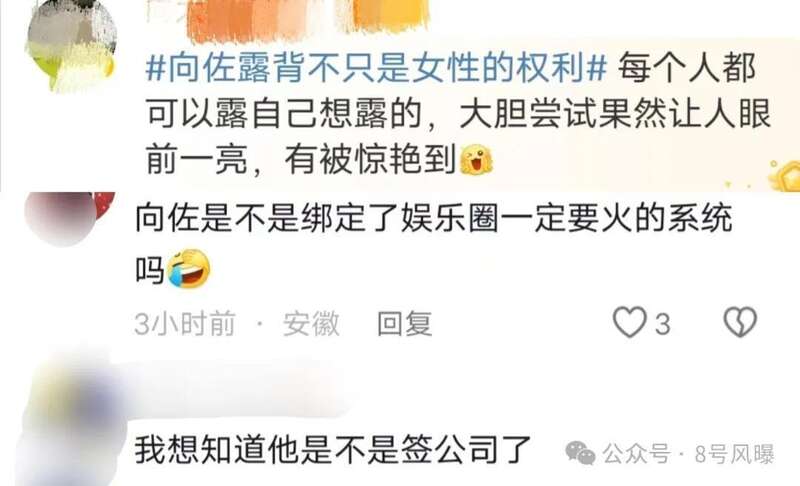Screen dimensions: 800x486
Task: Open hashtag #向佐露背不只是女性的权利#
Action: (x=376, y=68)
